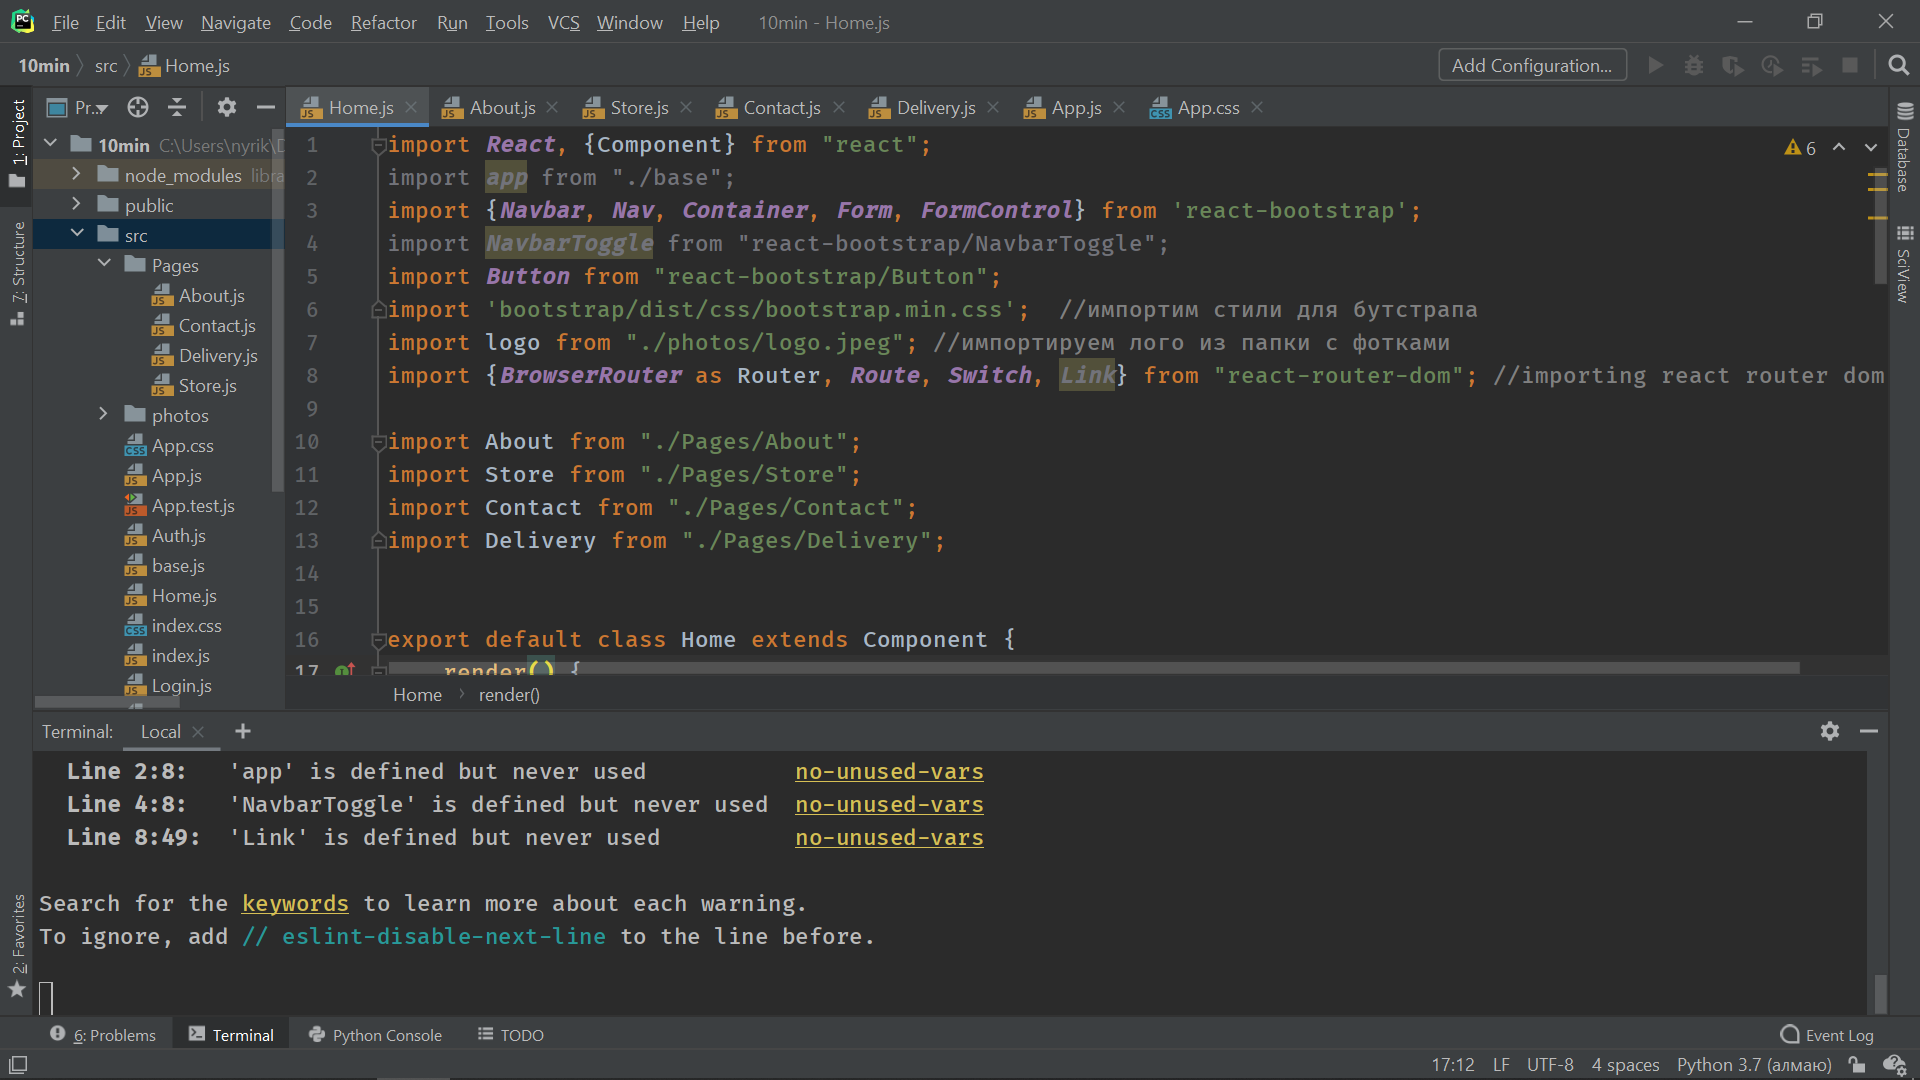The image size is (1920, 1080).
Task: Collapse the Pages folder in tree
Action: coord(104,264)
